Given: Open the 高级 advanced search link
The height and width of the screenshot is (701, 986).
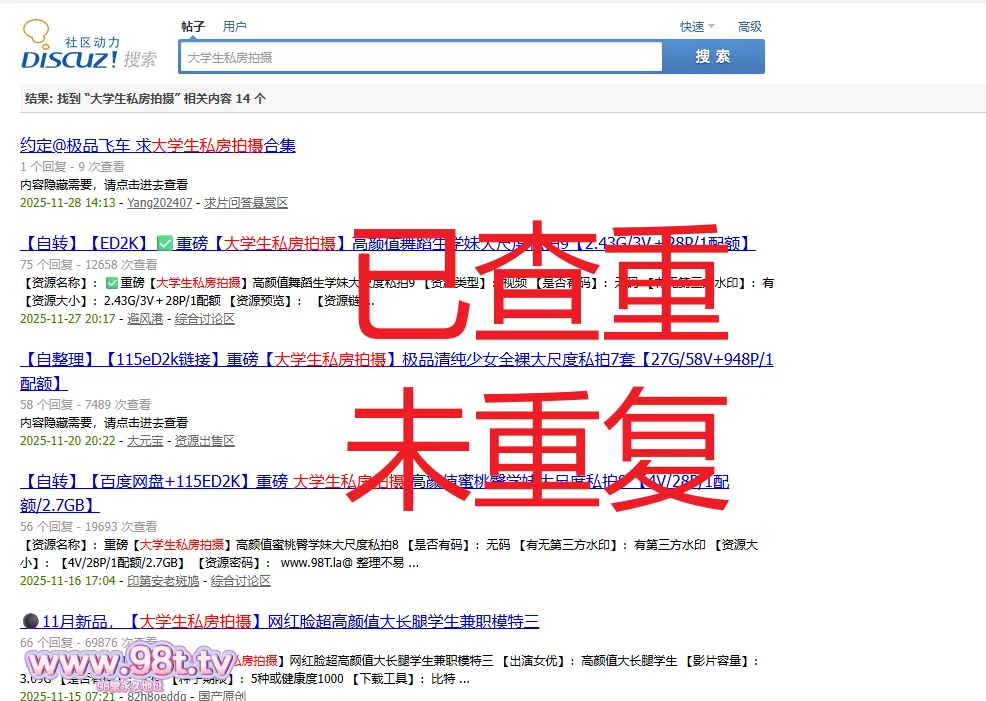Looking at the screenshot, I should [x=749, y=27].
